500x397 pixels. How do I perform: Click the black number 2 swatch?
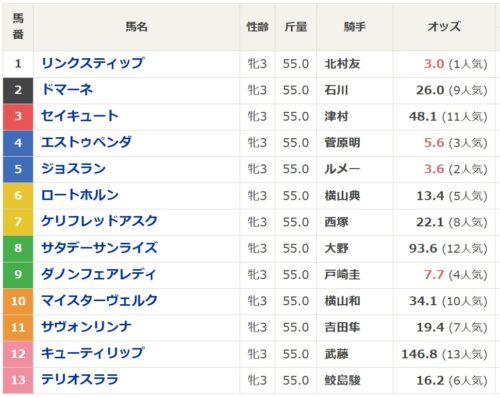pos(18,90)
